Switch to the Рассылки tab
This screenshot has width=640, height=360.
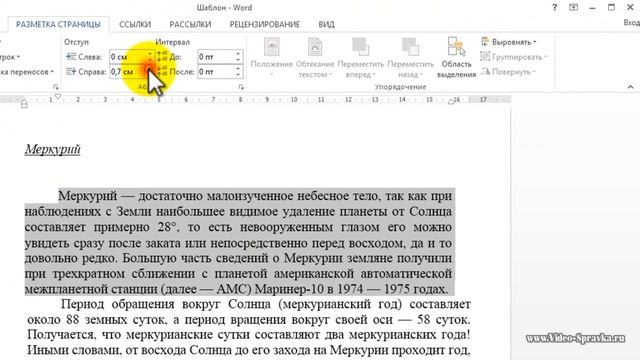click(x=190, y=24)
